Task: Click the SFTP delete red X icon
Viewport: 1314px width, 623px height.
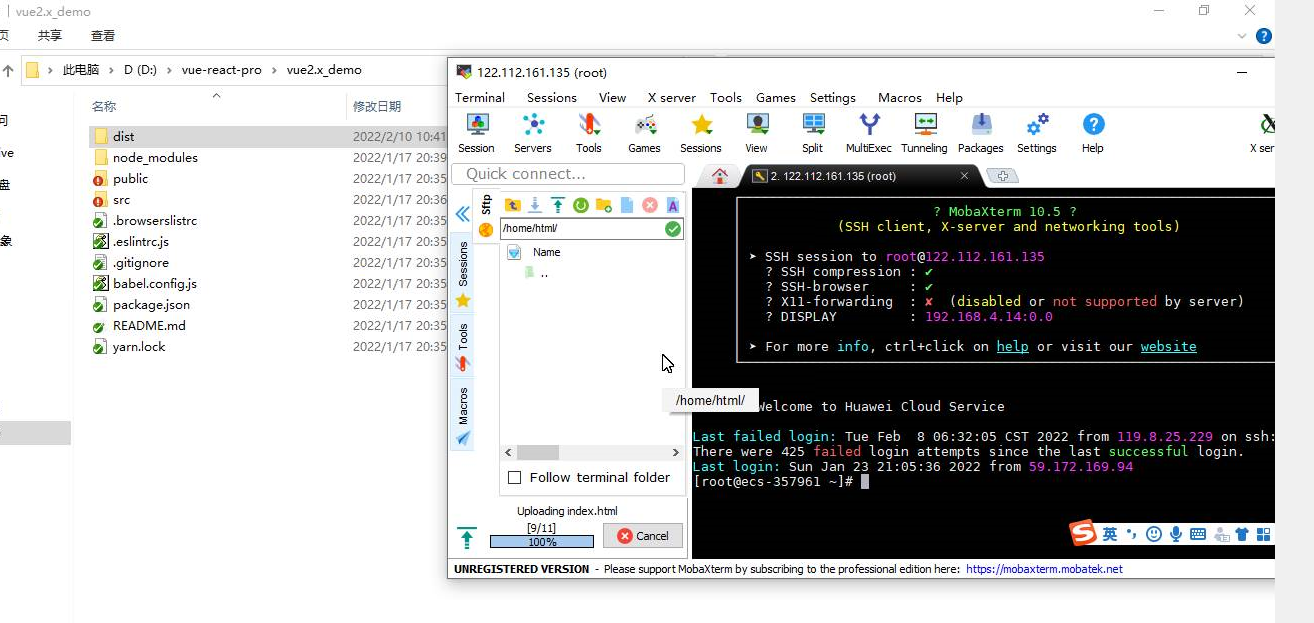Action: (650, 205)
